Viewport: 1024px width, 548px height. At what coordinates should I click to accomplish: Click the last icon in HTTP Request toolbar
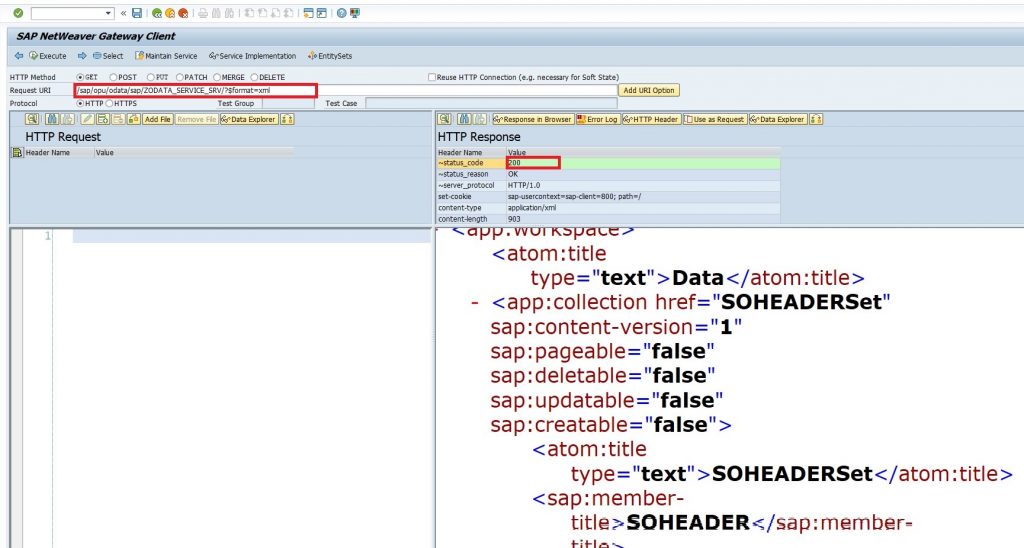(287, 120)
